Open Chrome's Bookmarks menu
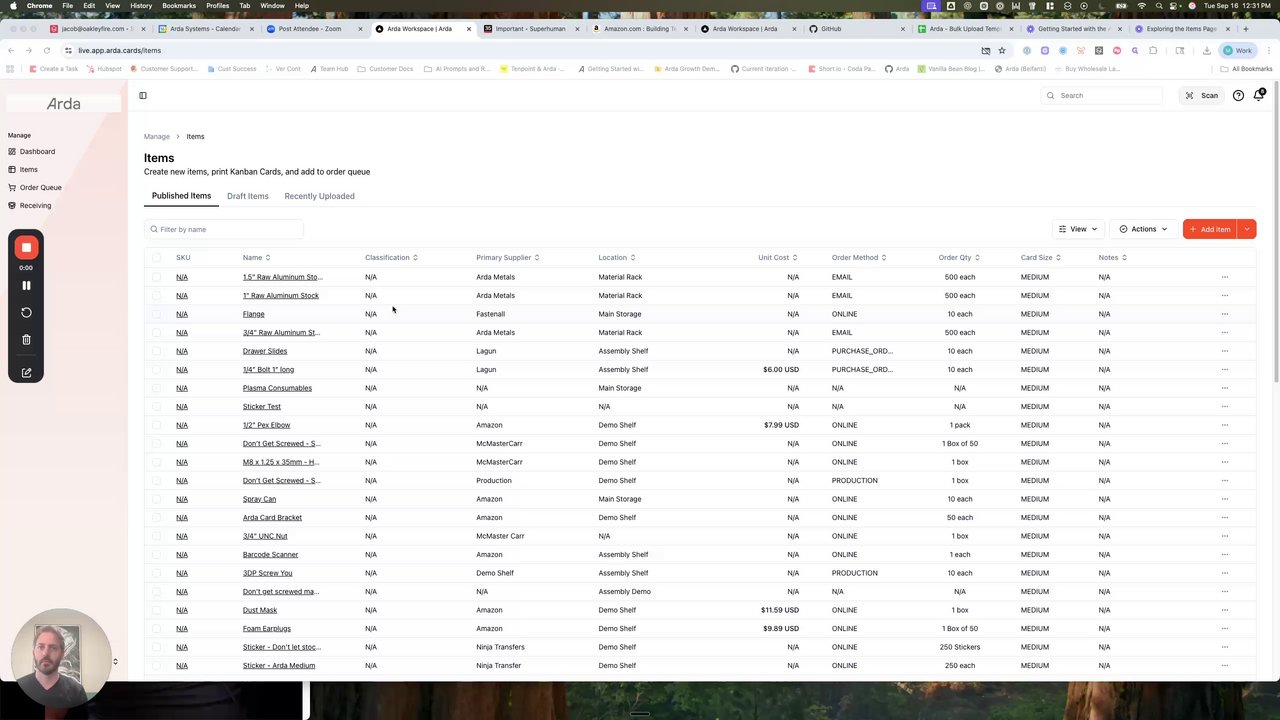 [x=179, y=6]
